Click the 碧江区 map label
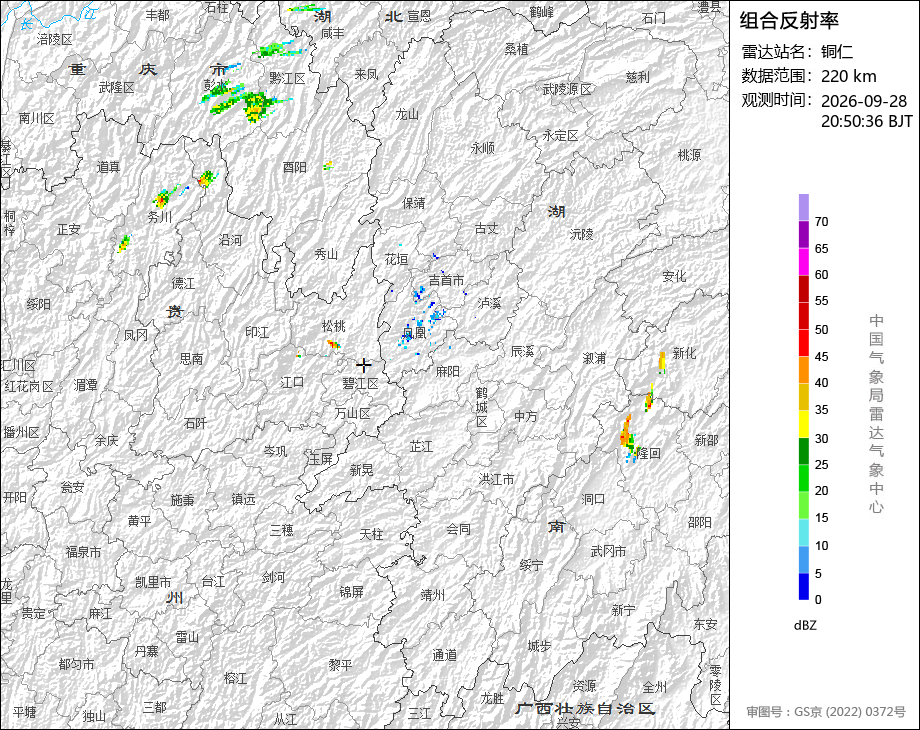Screen dimensions: 920x730 click(x=360, y=384)
